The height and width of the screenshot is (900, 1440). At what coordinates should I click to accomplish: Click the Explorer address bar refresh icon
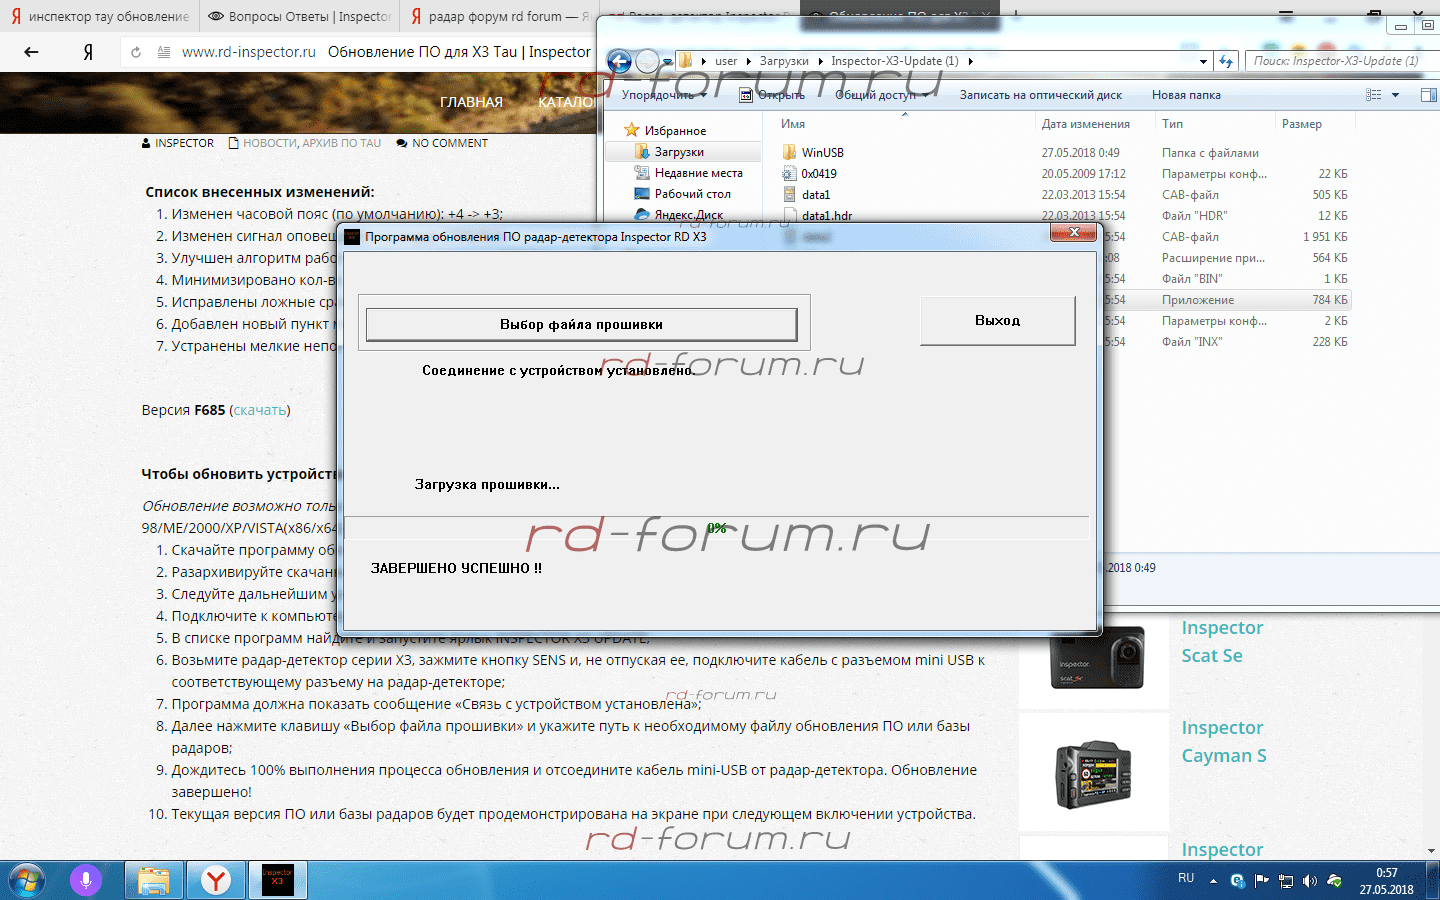(x=1226, y=61)
